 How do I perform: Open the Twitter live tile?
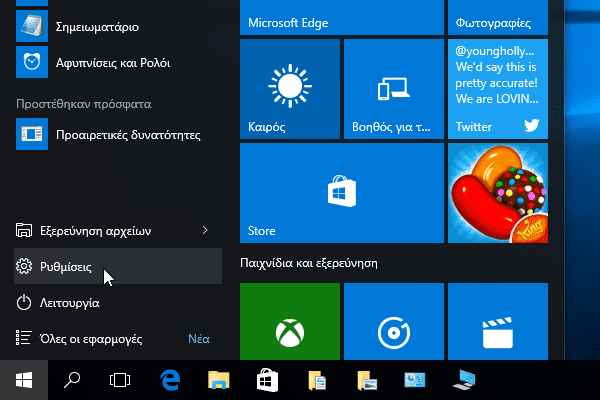[x=498, y=89]
